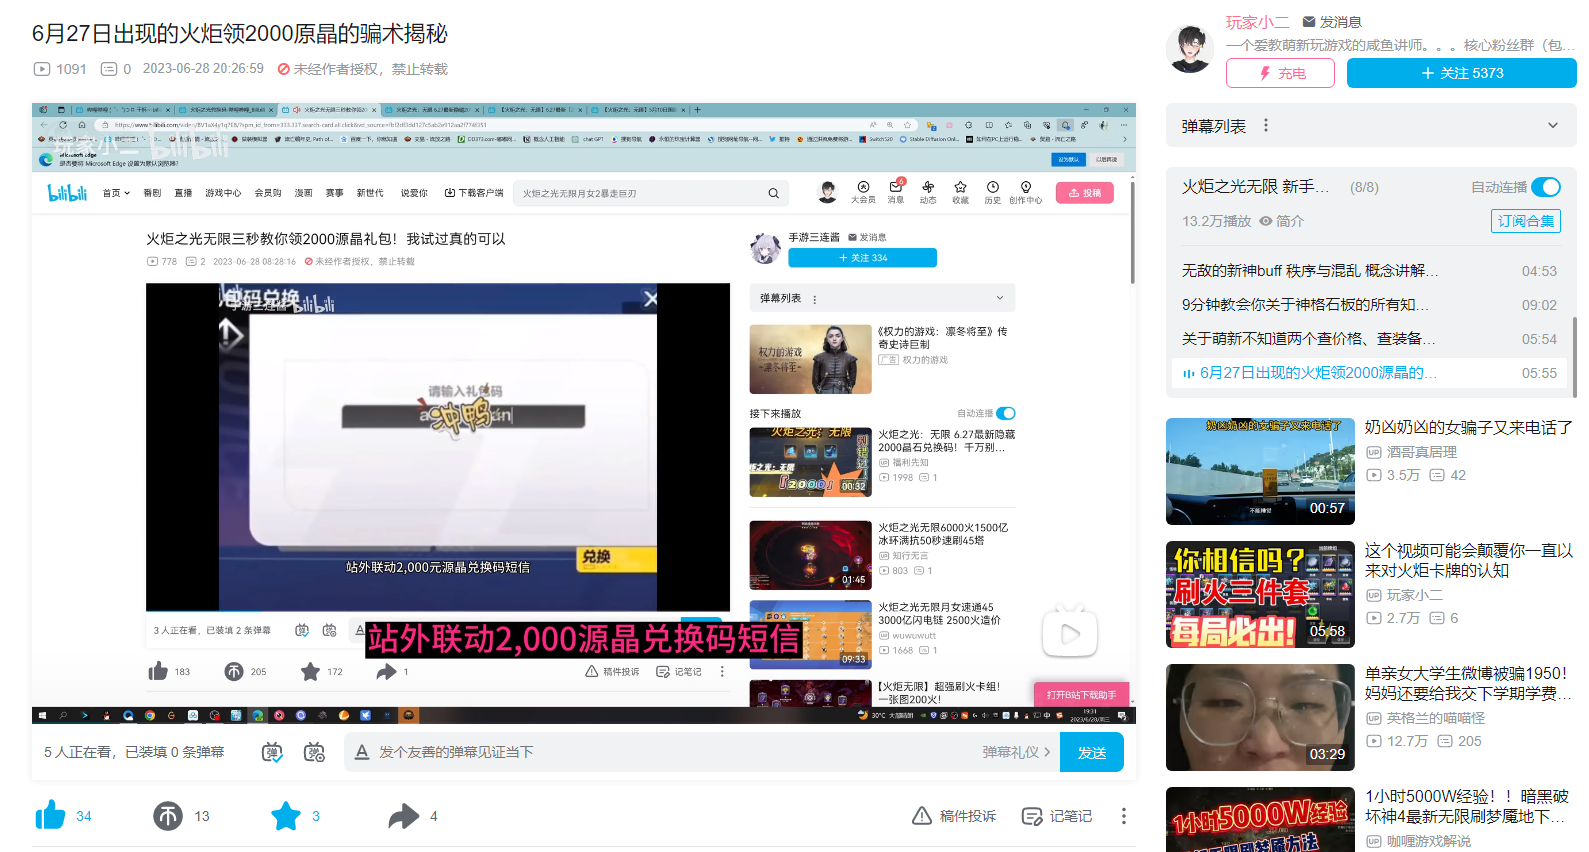Open 弹幕礼仪 link
1589x852 pixels.
pos(1016,752)
